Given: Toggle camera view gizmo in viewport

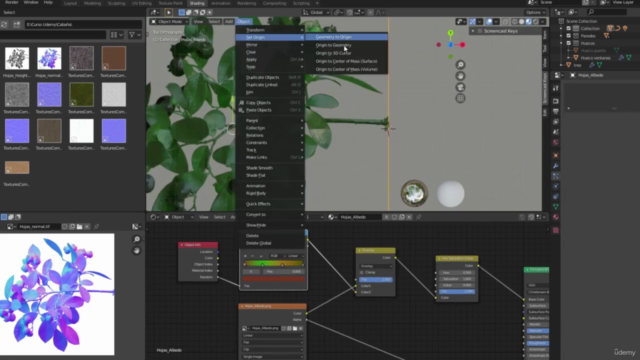Looking at the screenshot, I should pos(460,87).
